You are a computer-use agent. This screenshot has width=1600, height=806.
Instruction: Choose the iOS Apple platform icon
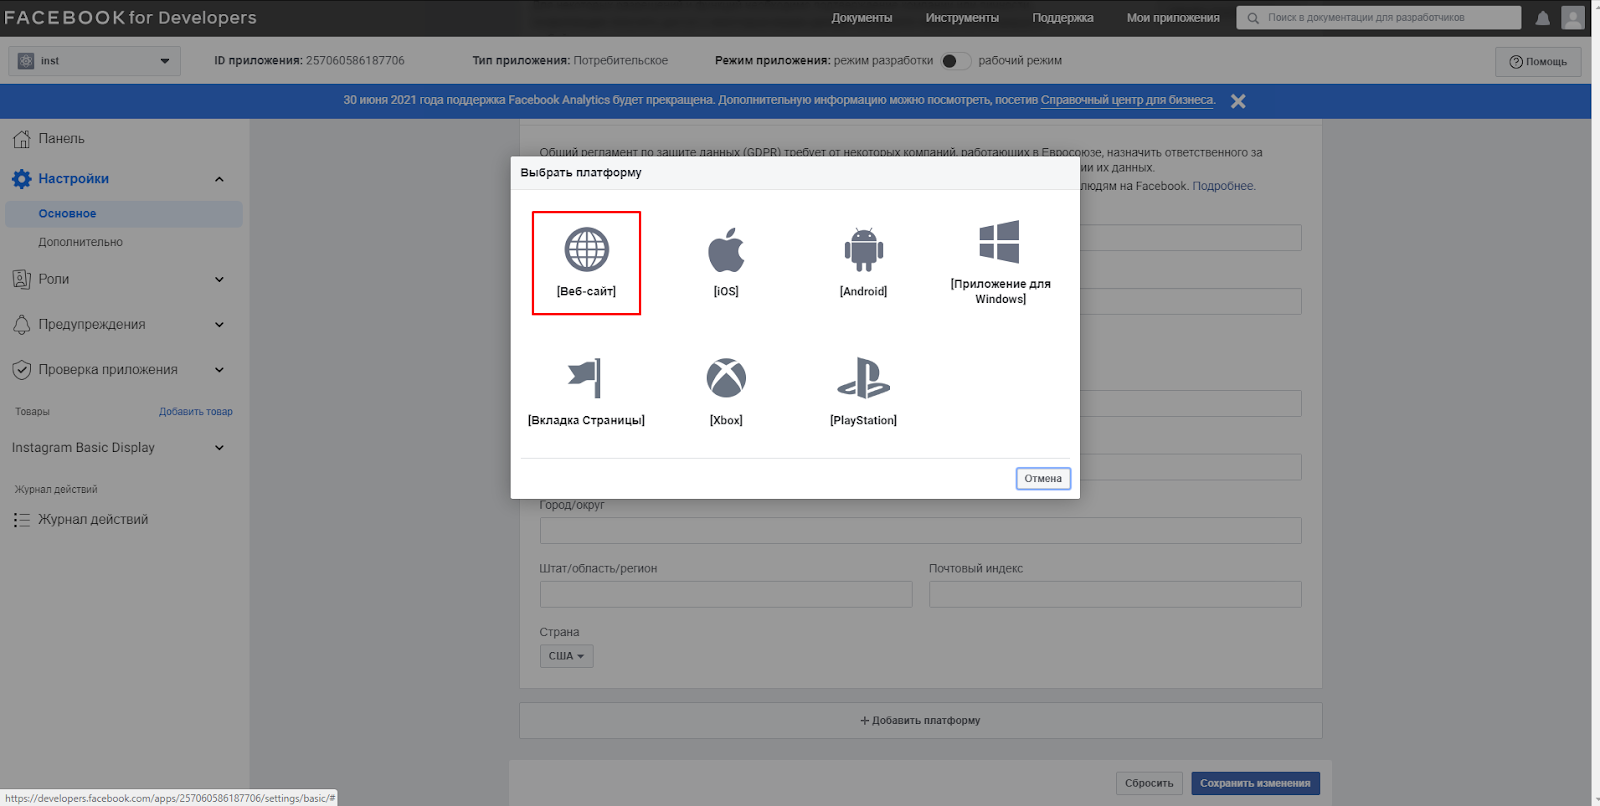(x=726, y=250)
